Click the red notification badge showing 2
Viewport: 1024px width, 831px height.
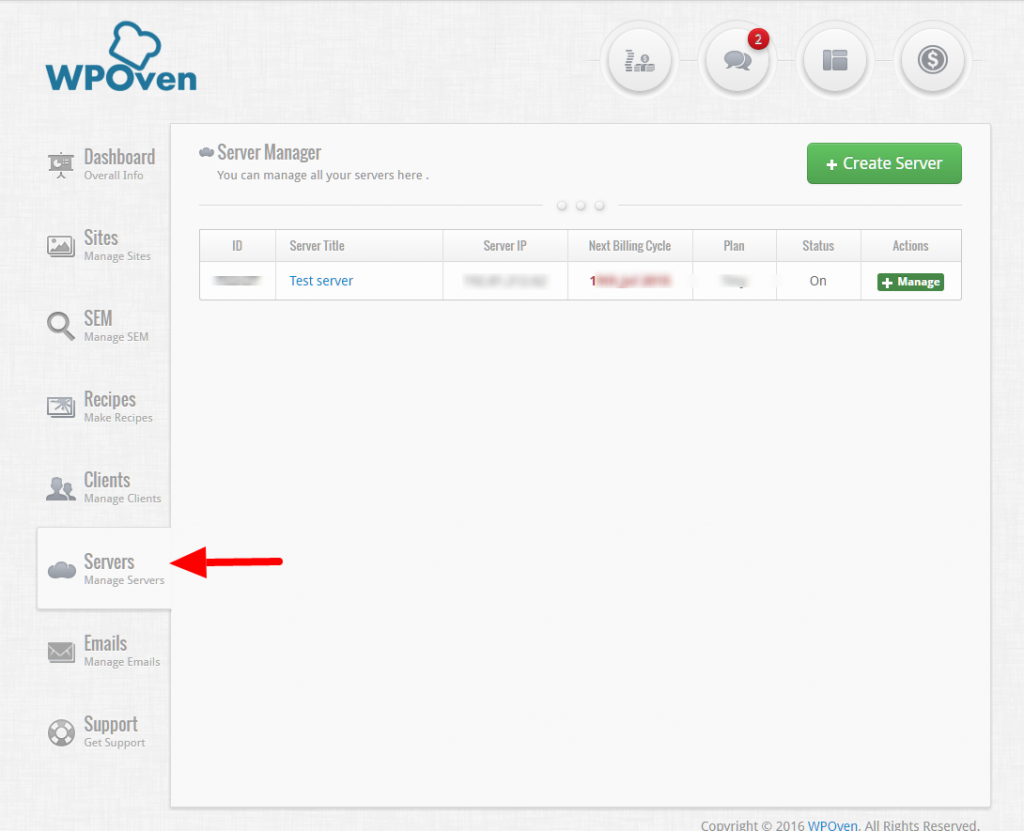pyautogui.click(x=758, y=39)
